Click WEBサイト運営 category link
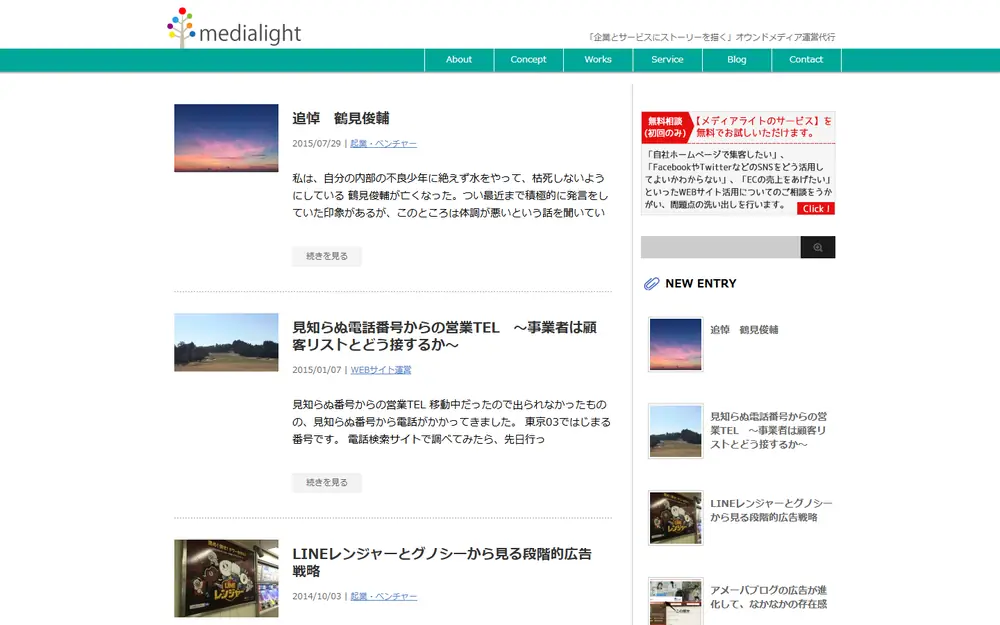The width and height of the screenshot is (1000, 625). coord(381,371)
